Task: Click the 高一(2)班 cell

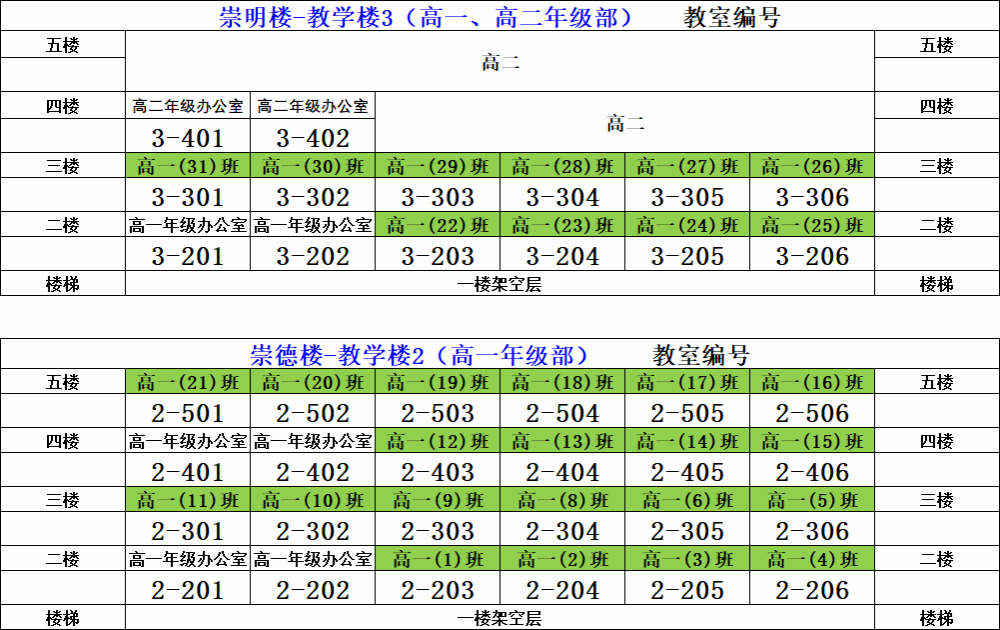Action: coord(562,559)
